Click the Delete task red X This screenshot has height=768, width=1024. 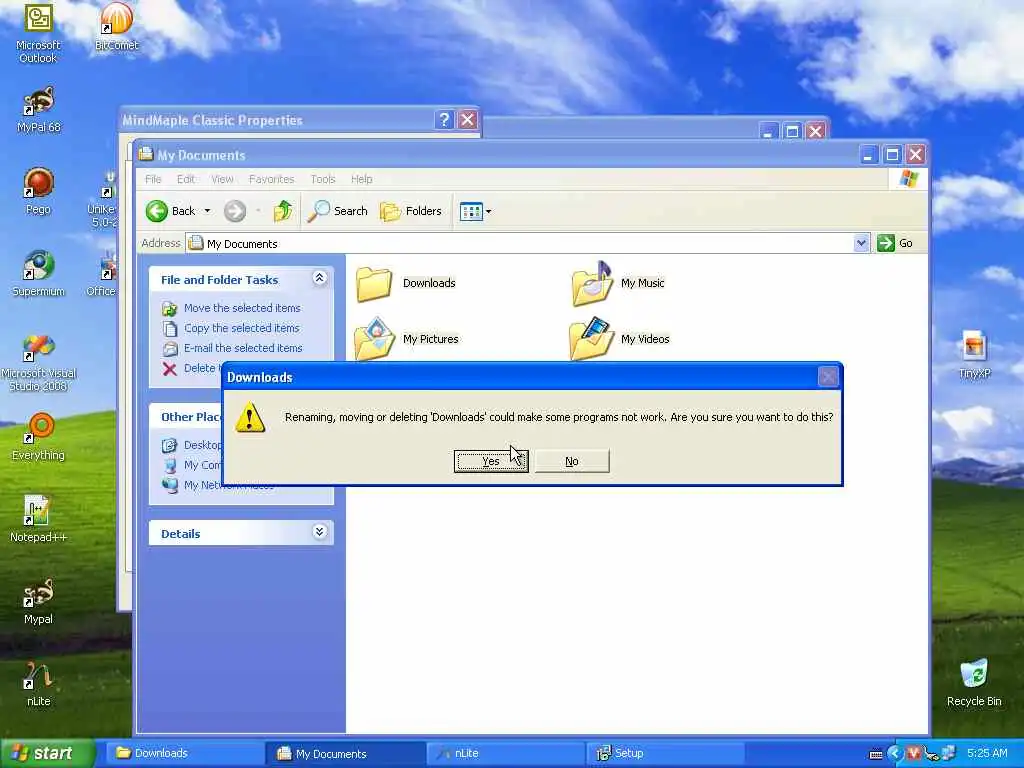pos(170,369)
